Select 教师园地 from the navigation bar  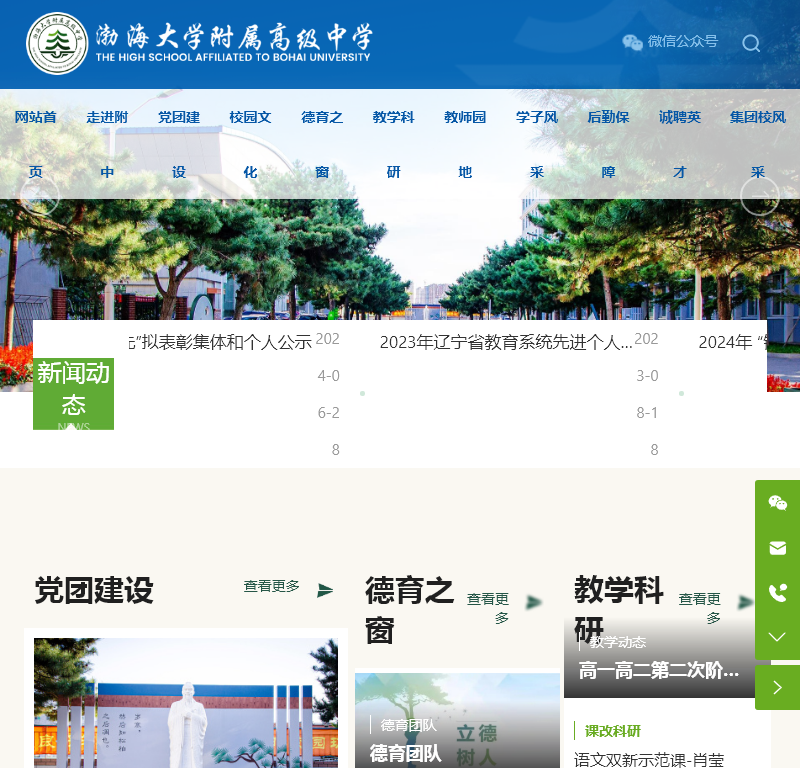tap(465, 145)
